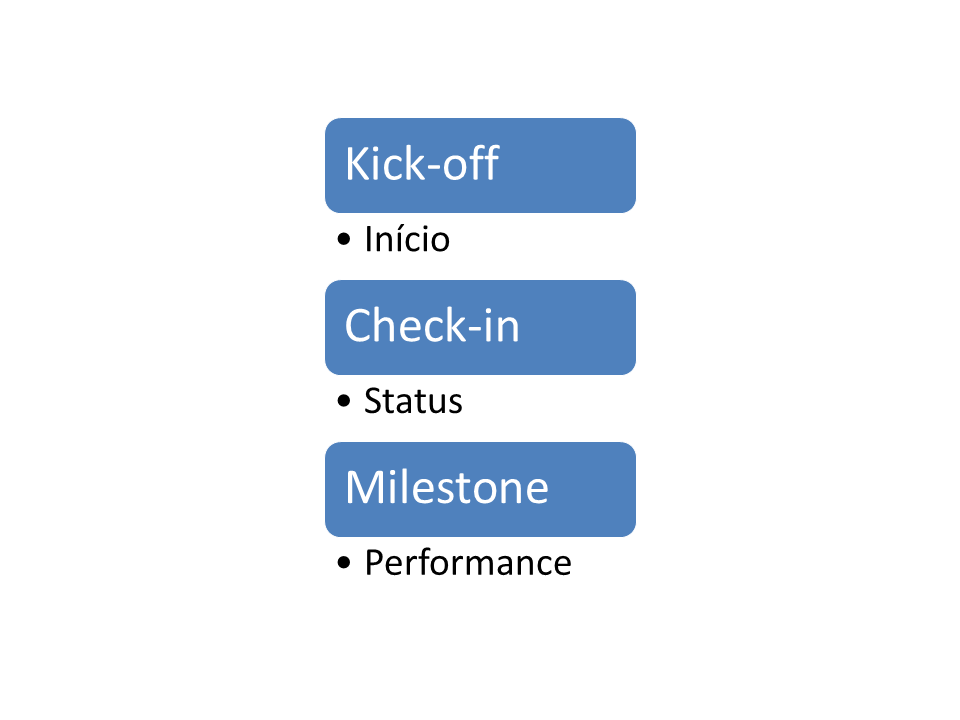Screen dimensions: 960x720
Task: Click the bullet dot before Status
Action: 345,402
